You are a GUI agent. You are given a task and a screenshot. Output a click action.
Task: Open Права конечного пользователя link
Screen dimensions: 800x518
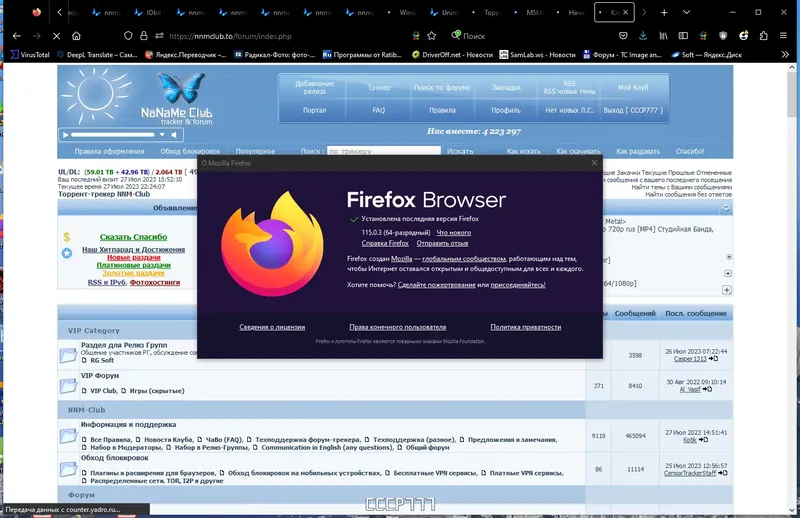(397, 327)
